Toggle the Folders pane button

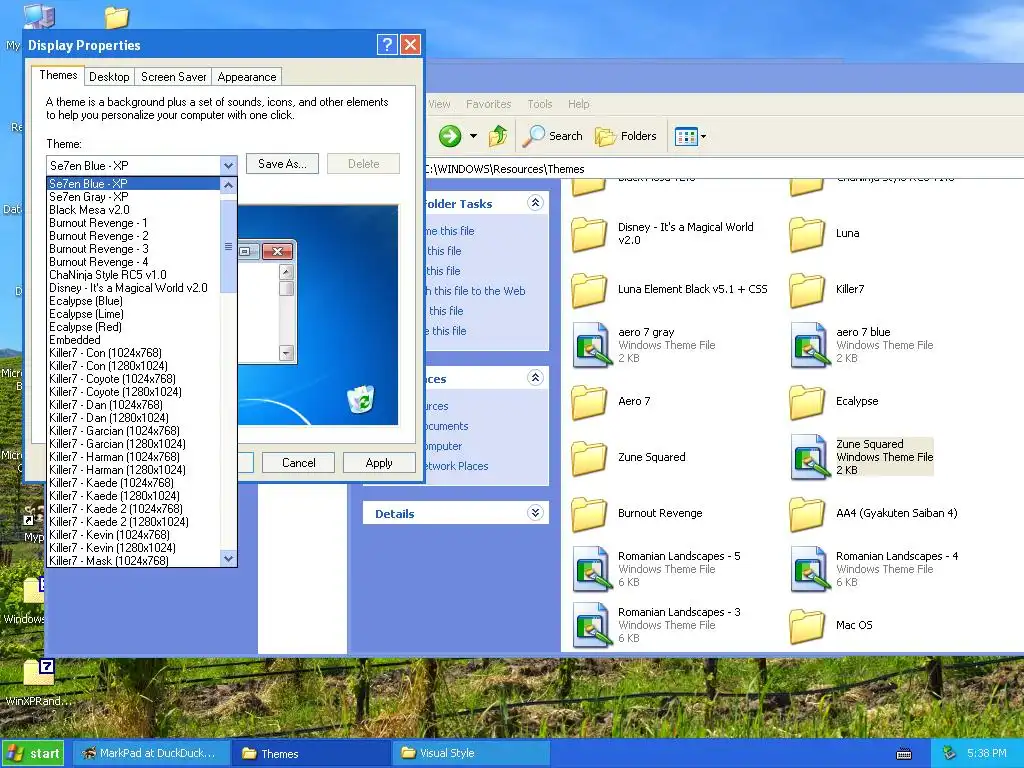click(626, 136)
